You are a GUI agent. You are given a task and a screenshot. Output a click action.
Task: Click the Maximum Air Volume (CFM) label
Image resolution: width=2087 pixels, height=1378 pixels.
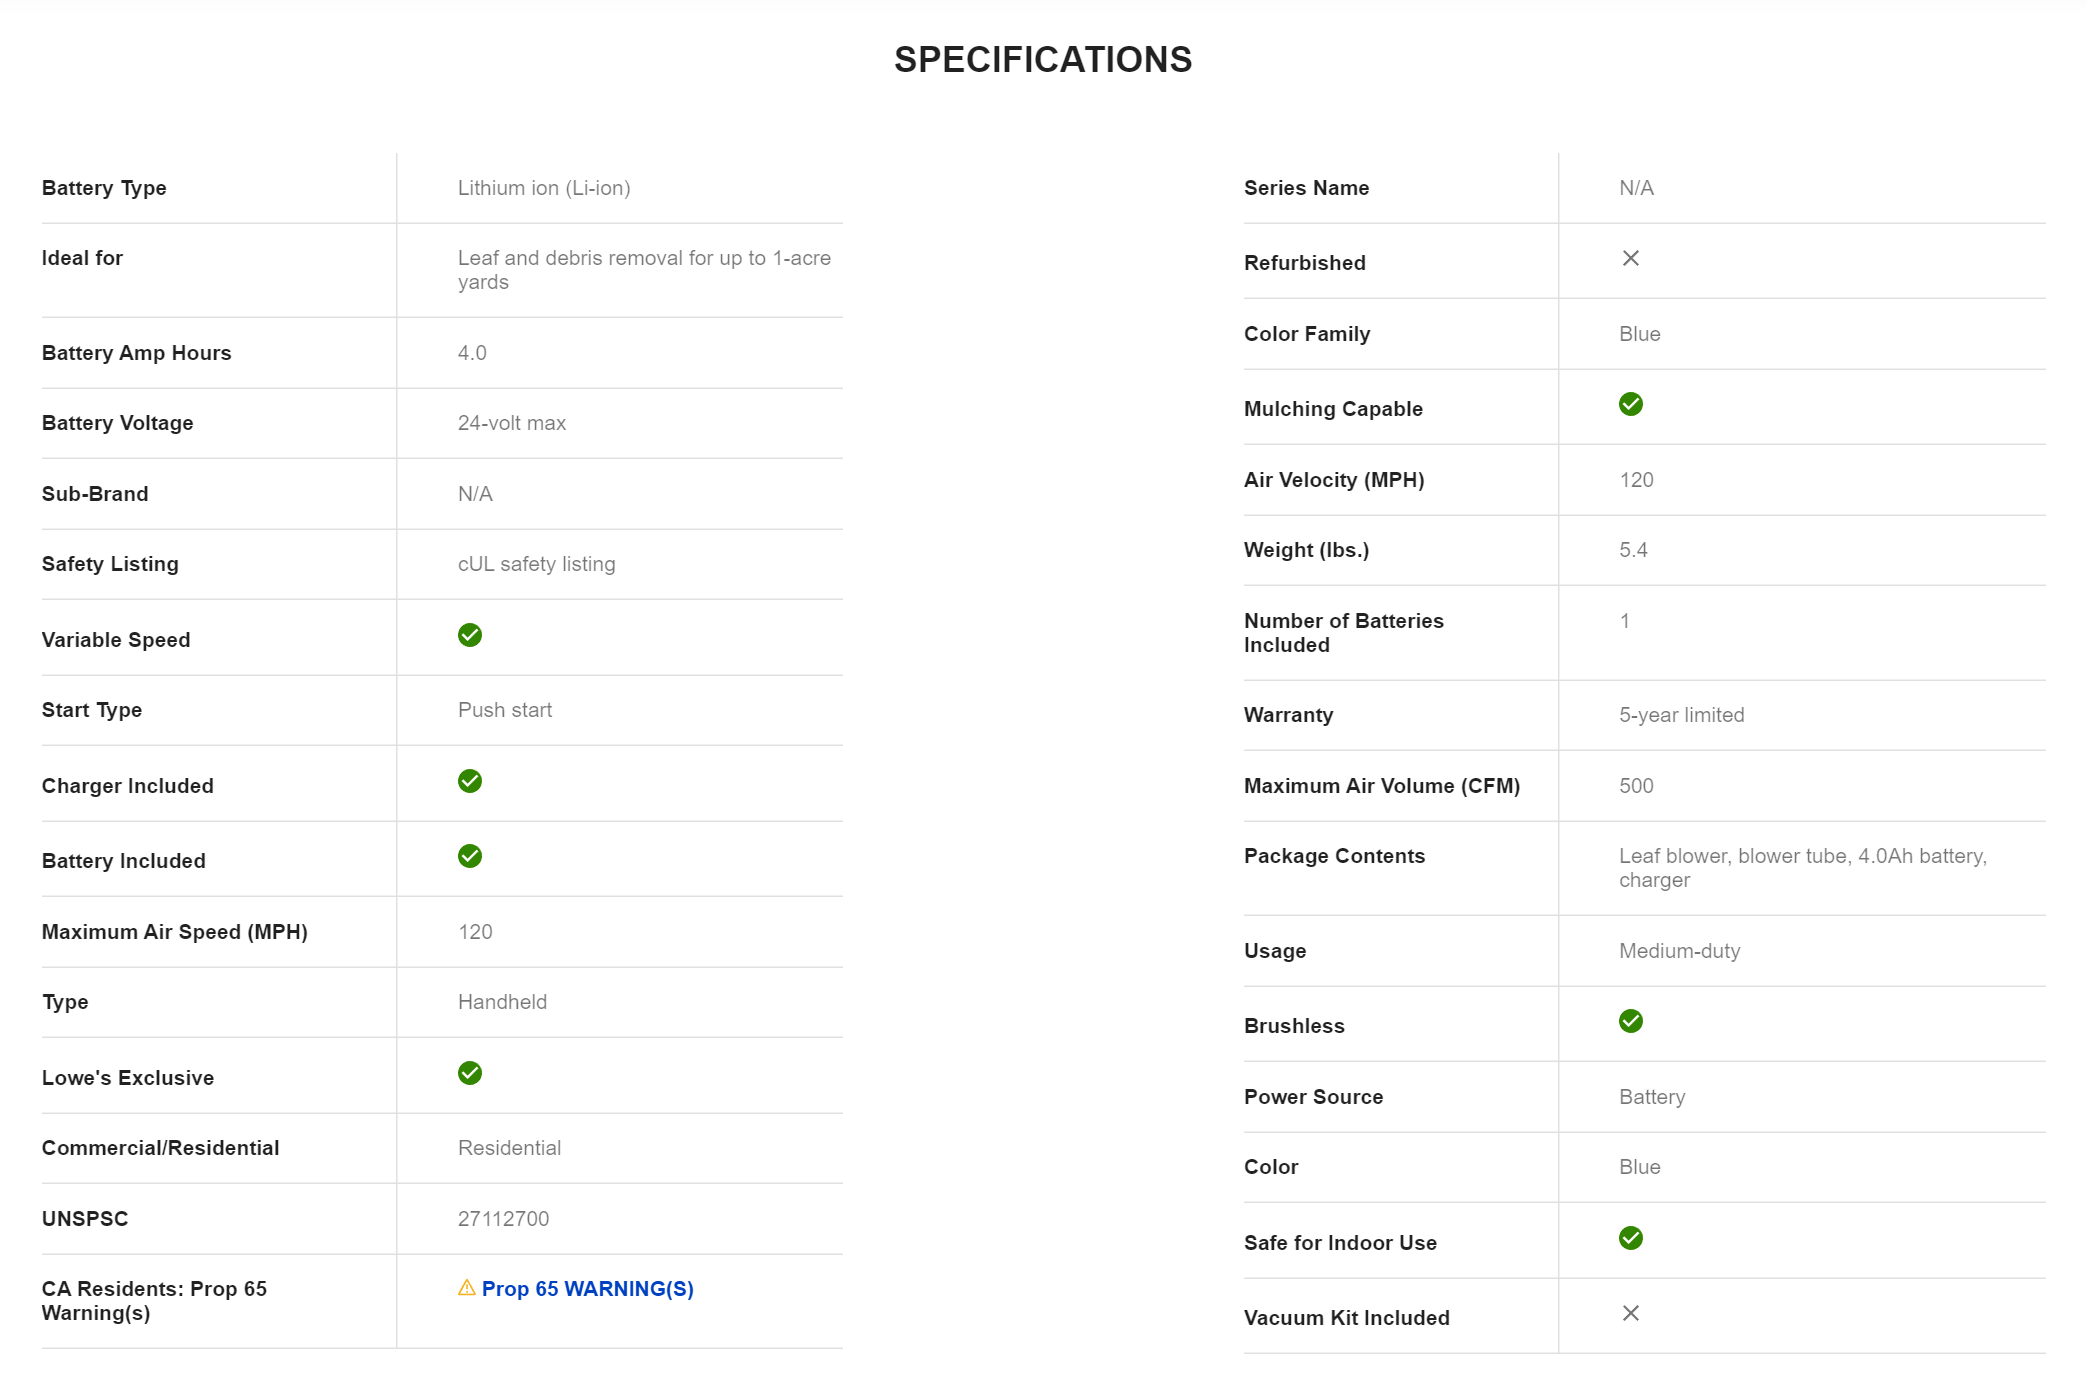(x=1381, y=786)
